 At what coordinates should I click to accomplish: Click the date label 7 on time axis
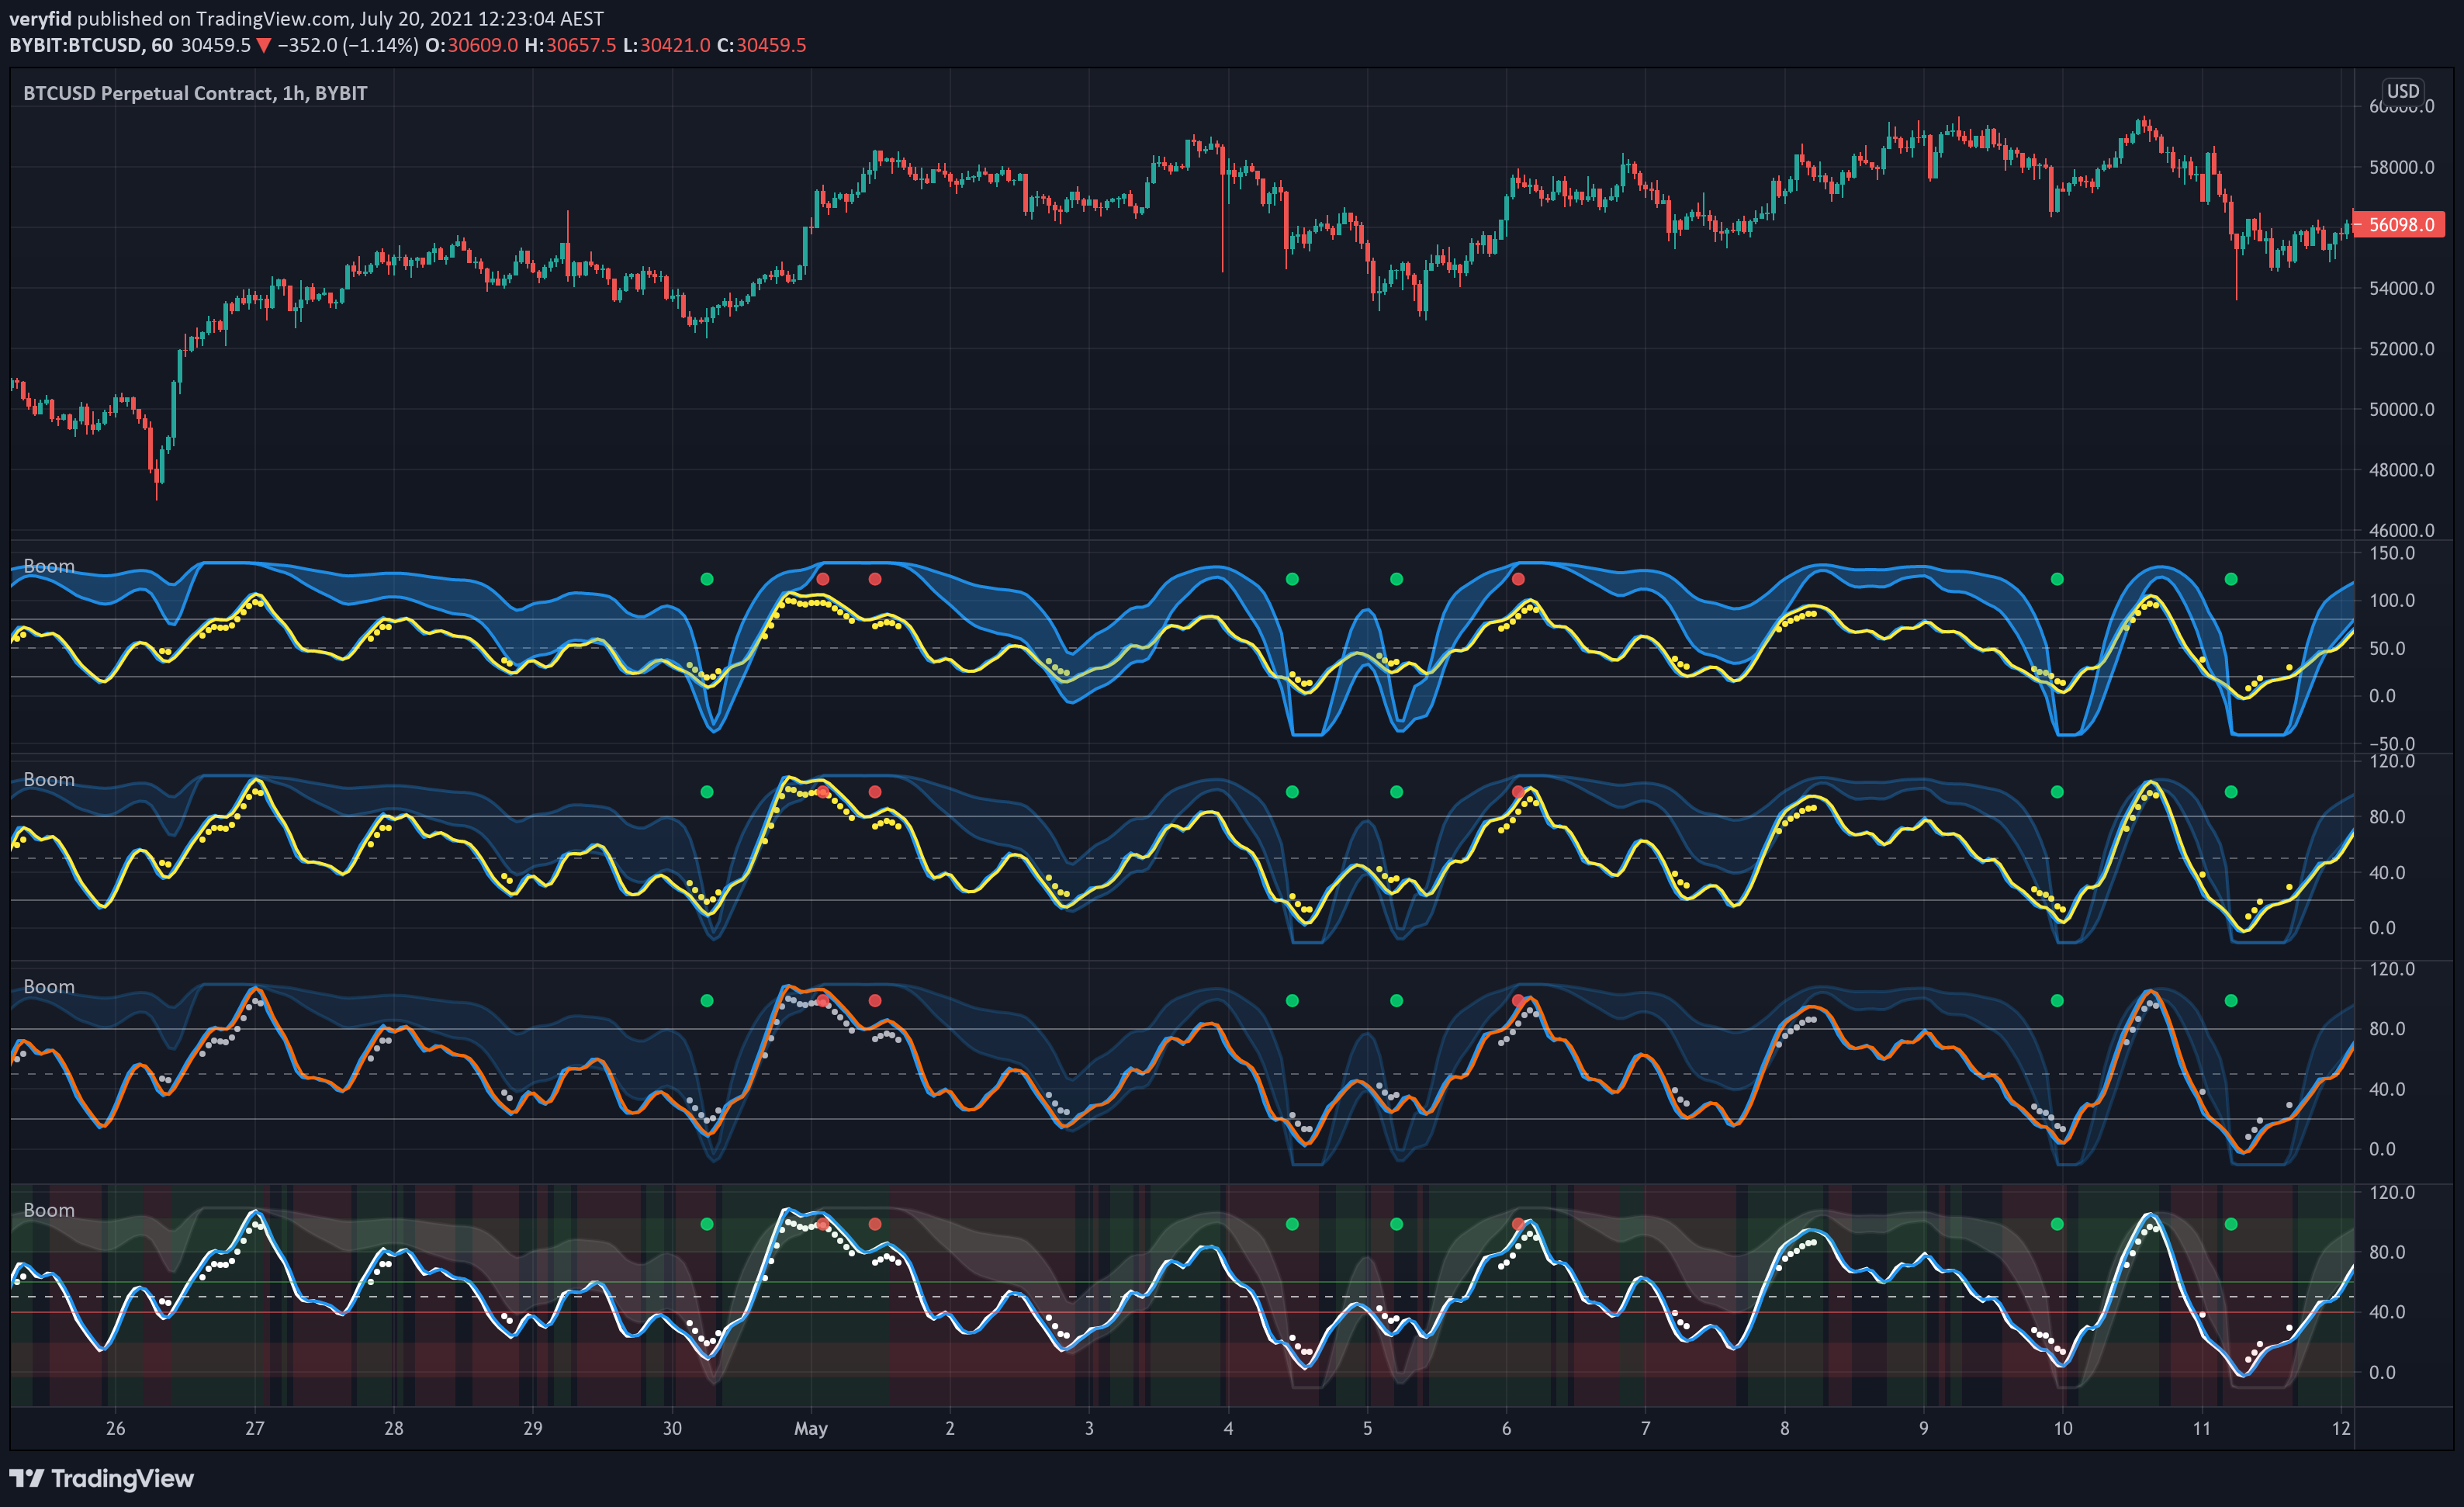click(x=1645, y=1428)
